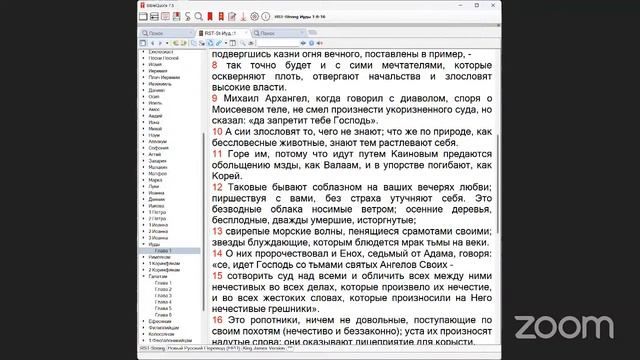The image size is (640, 360).
Task: Open the Strong's numbers S icon
Action: point(187,16)
